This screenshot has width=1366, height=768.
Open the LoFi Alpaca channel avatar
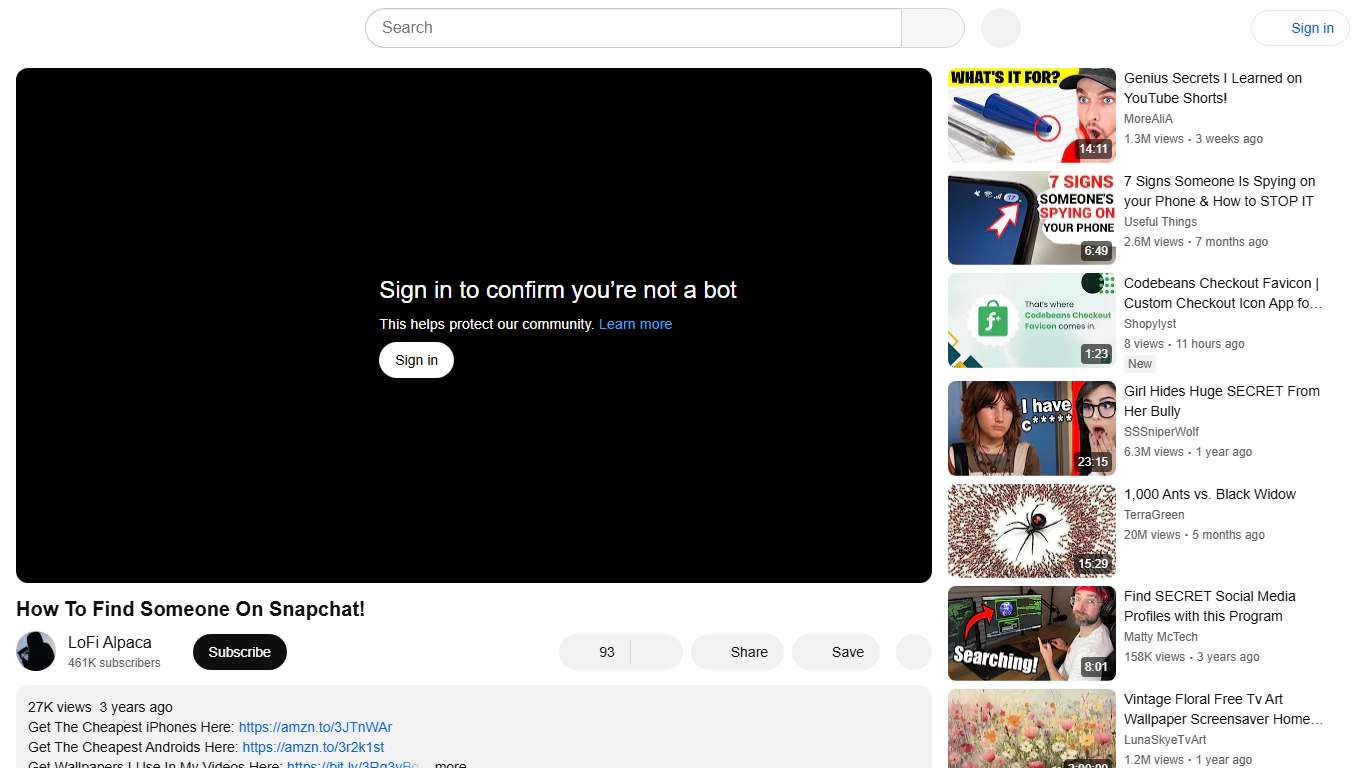pos(36,651)
